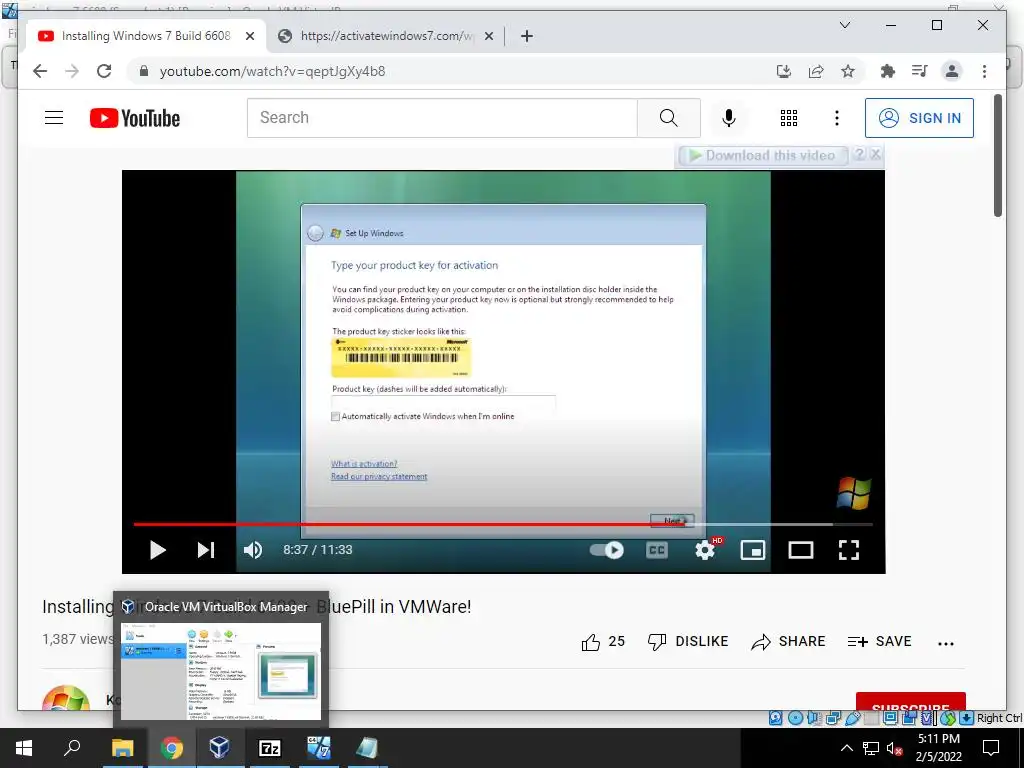
Task: Open the Windows Start menu
Action: [x=24, y=748]
